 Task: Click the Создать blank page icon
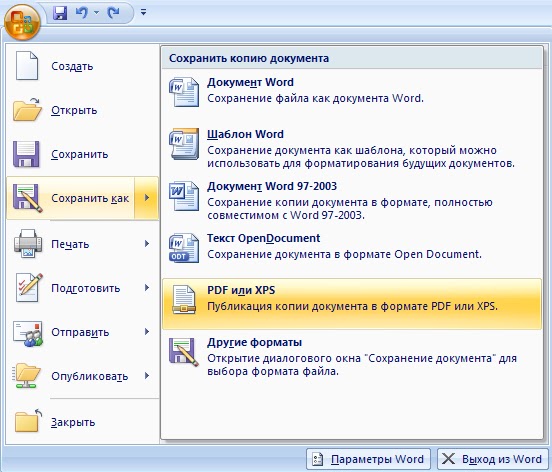[27, 66]
